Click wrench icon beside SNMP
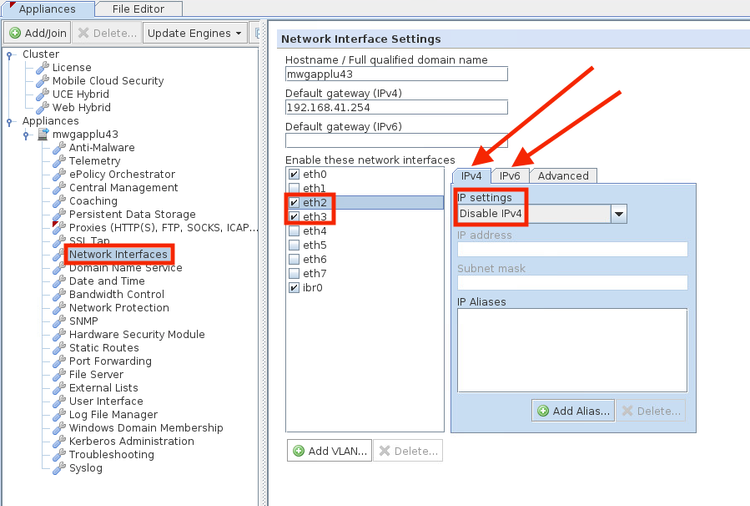 pyautogui.click(x=59, y=321)
